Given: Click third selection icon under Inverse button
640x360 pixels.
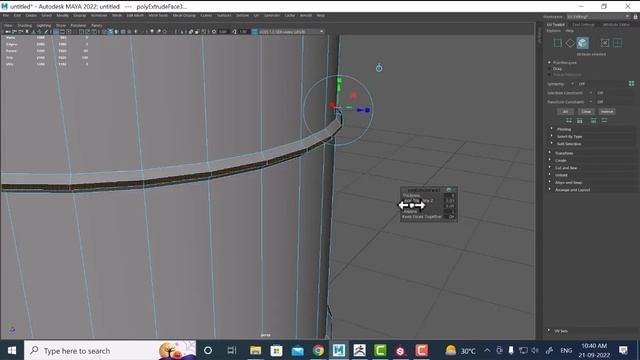Looking at the screenshot, I should [x=593, y=120].
